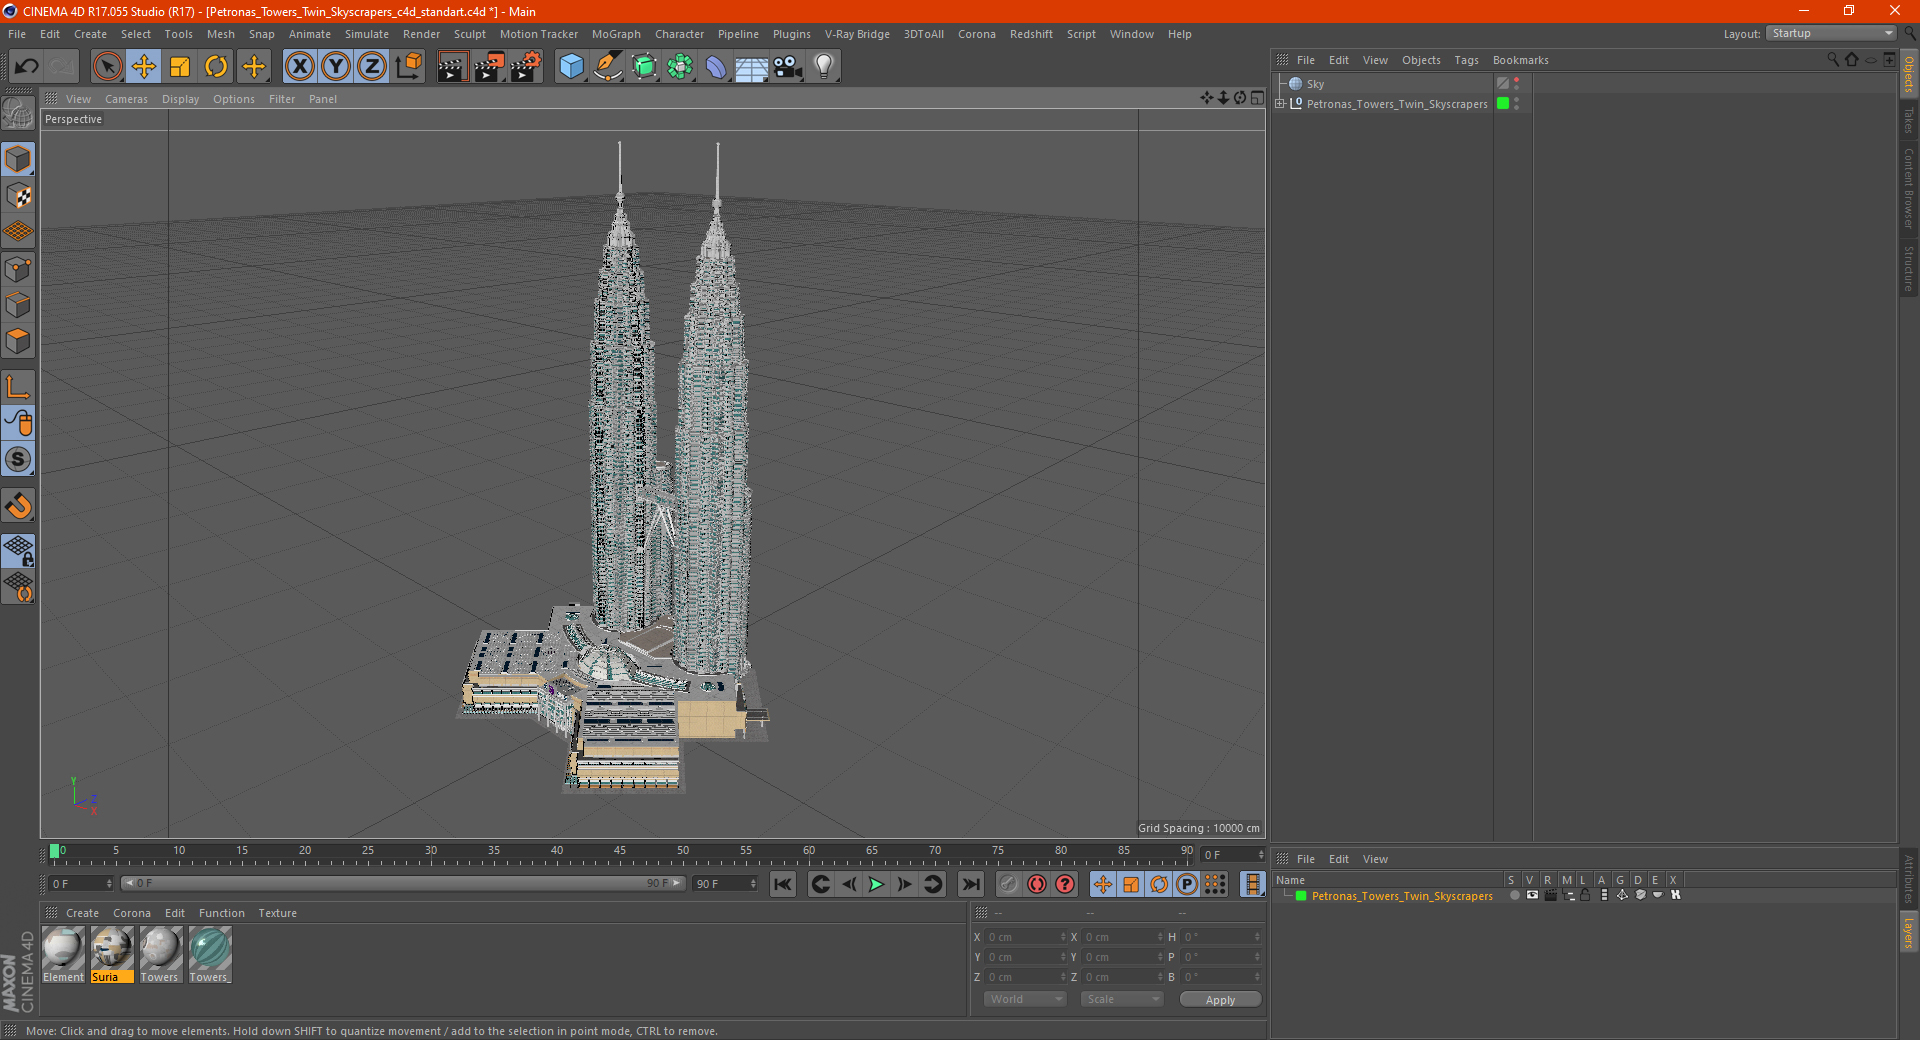Click the Locked Workplane icon
Viewport: 1920px width, 1040px height.
pyautogui.click(x=18, y=551)
